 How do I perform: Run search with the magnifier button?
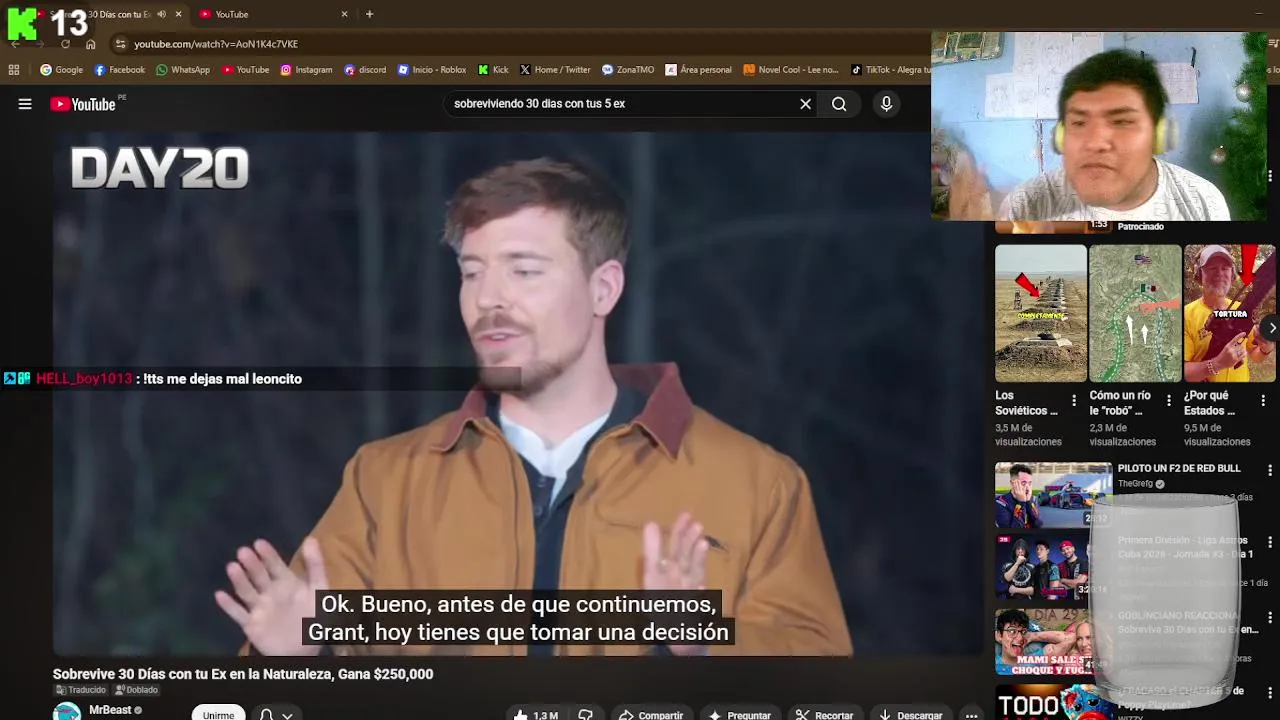tap(839, 104)
